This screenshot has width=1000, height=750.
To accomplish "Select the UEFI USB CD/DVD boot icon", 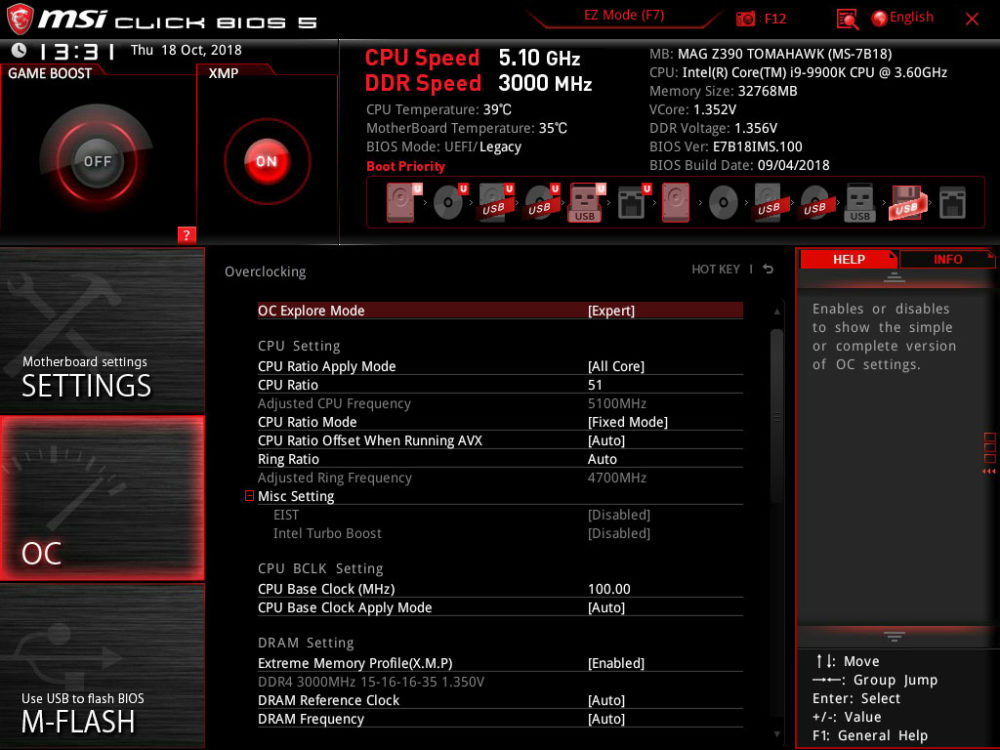I will (541, 203).
